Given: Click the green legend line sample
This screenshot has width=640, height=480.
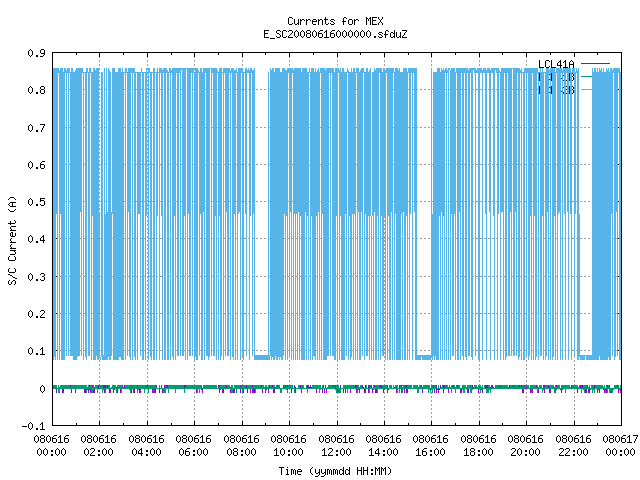Looking at the screenshot, I should point(586,77).
